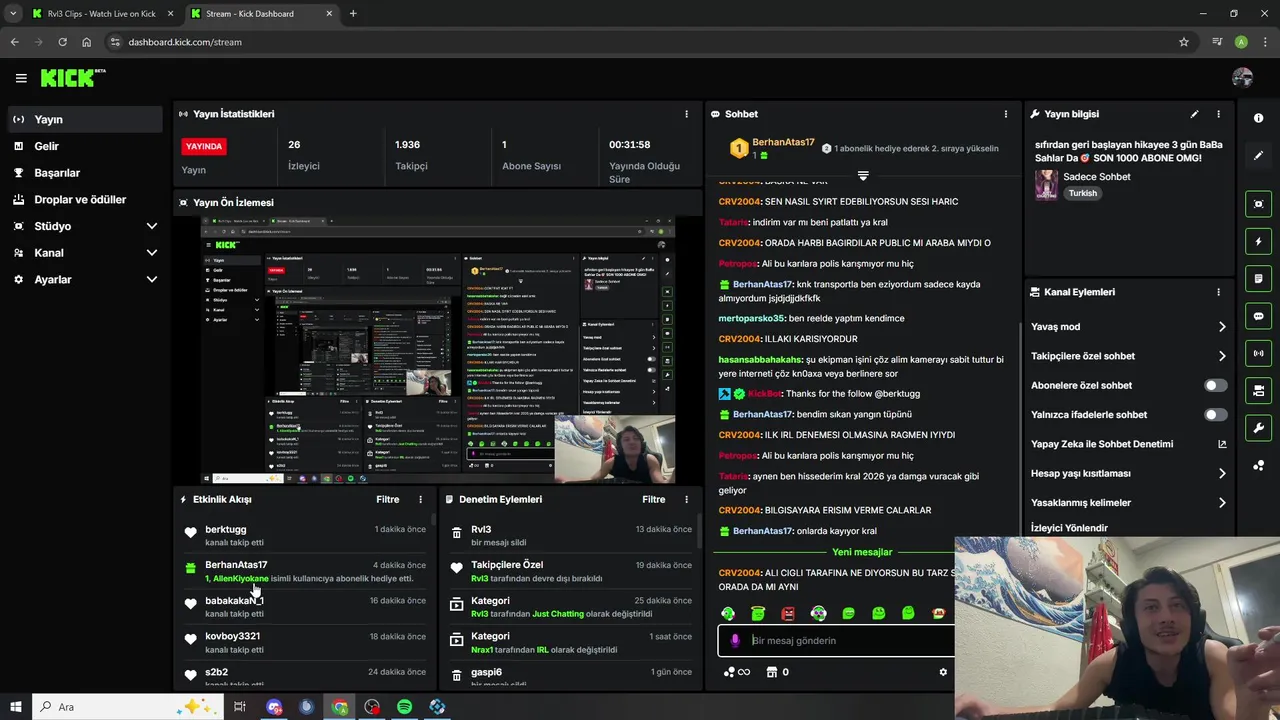Screen dimensions: 1280x720
Task: Collapse the gift leaderboard chevron in chat
Action: pos(863,176)
